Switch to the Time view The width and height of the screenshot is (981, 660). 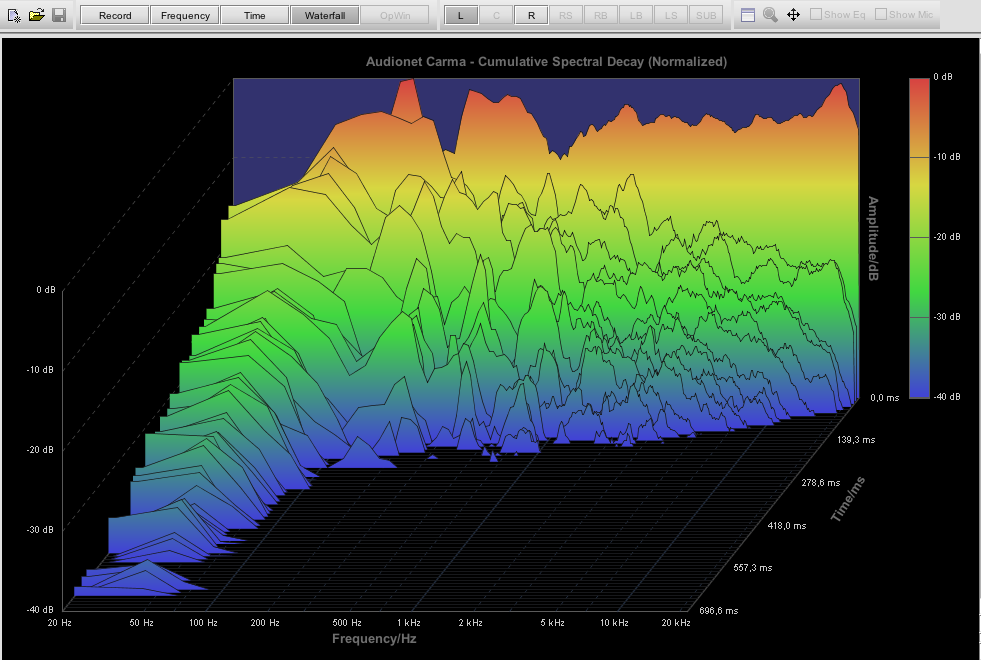(x=255, y=15)
